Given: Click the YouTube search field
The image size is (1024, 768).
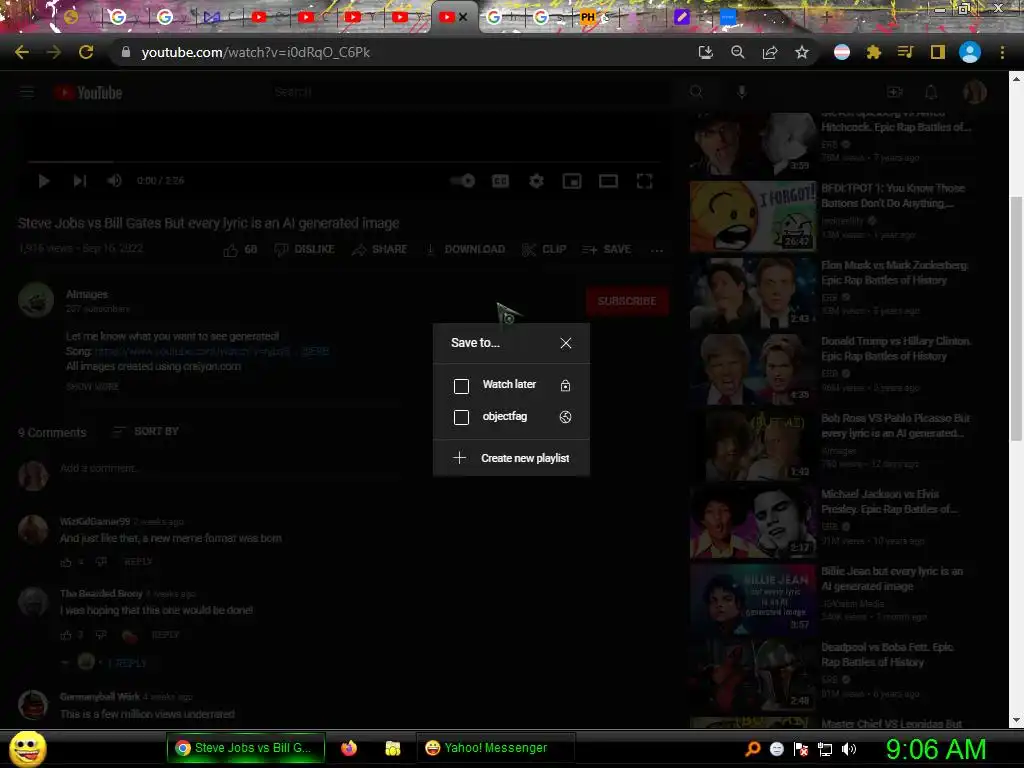Looking at the screenshot, I should click(470, 92).
